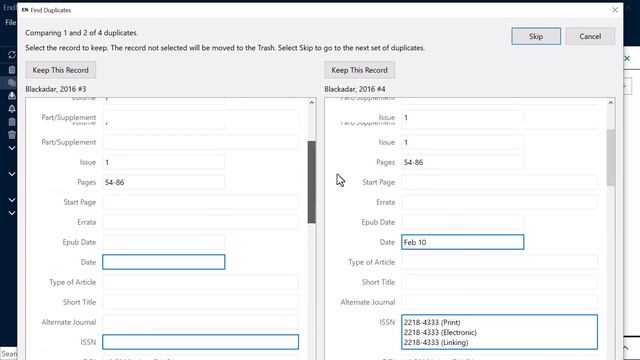Click the left record Epub Date field
Image resolution: width=640 pixels, height=360 pixels.
click(164, 242)
